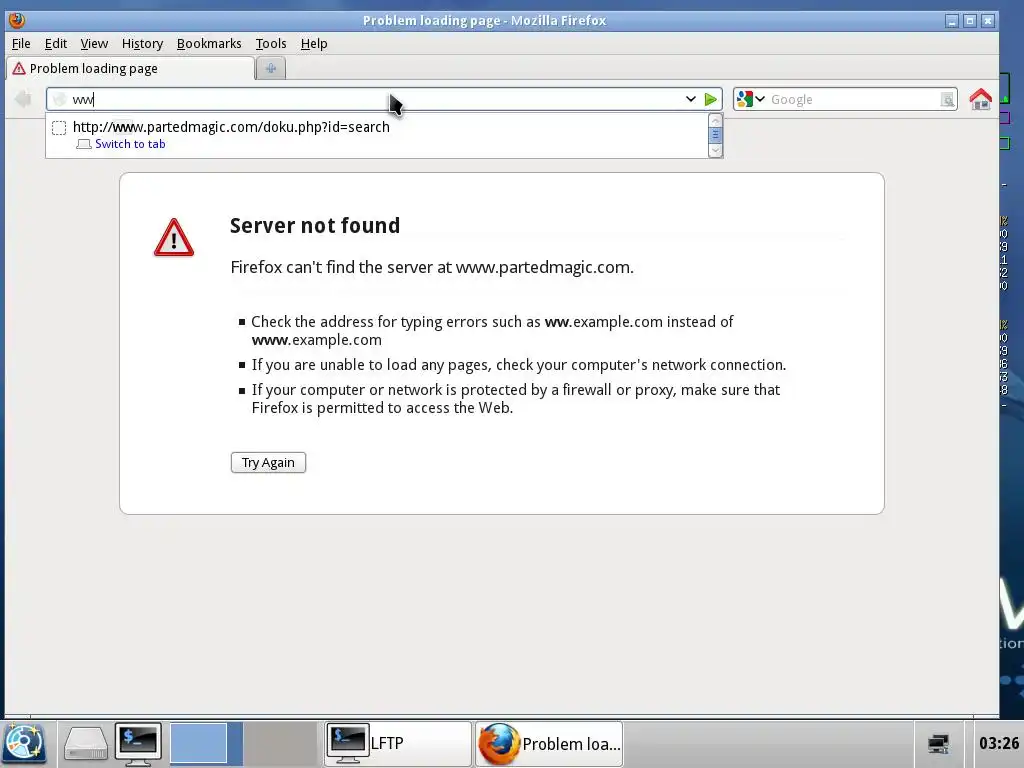Minimize the Firefox window
Screen dimensions: 1024x768
[952, 21]
